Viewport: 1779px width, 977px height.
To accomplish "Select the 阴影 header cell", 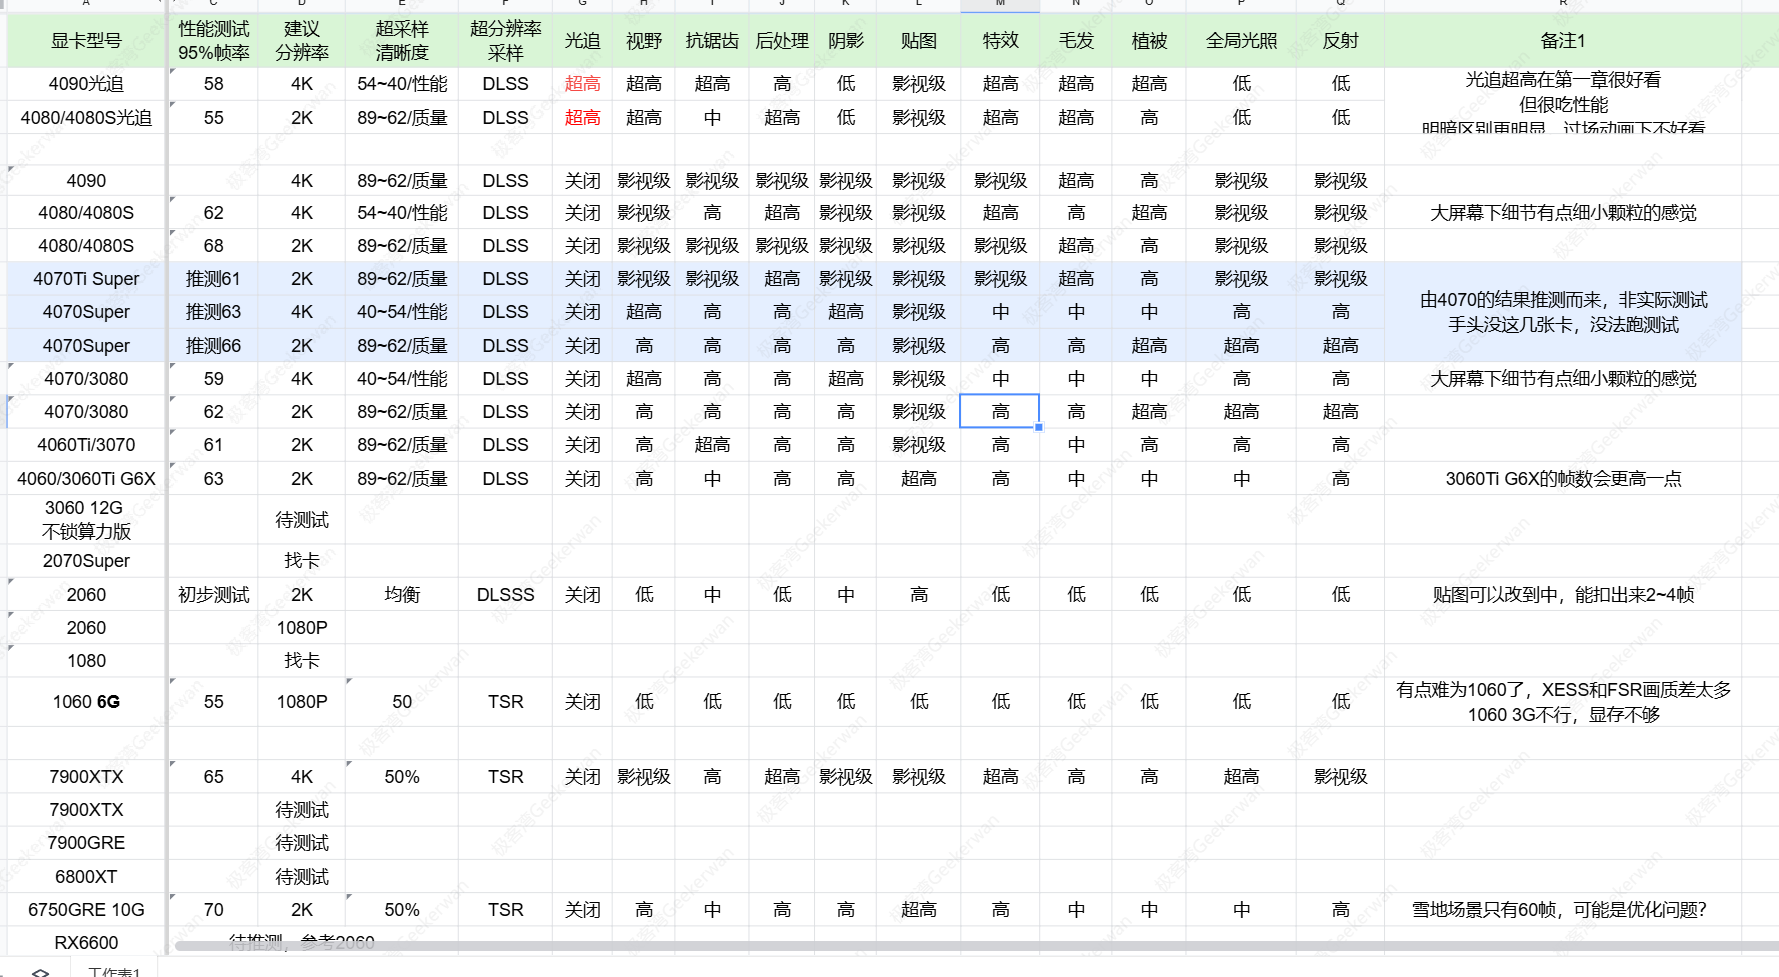I will (846, 40).
